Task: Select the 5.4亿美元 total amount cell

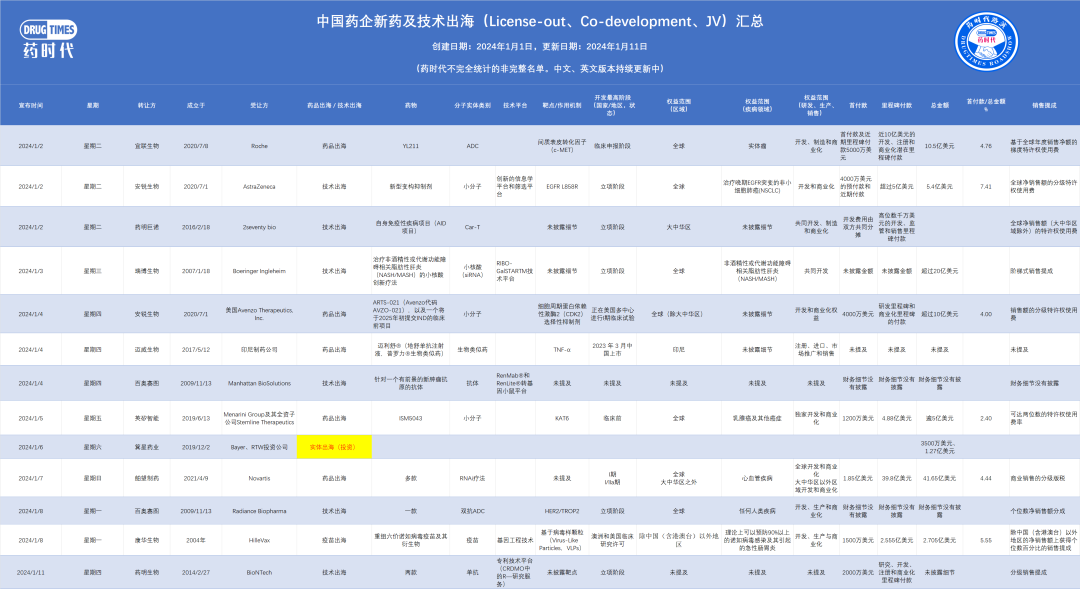Action: point(939,187)
